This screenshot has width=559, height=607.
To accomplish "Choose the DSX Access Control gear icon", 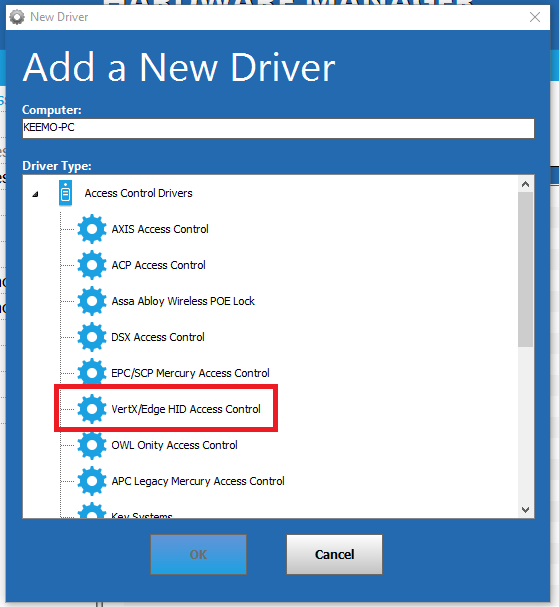I will 92,337.
